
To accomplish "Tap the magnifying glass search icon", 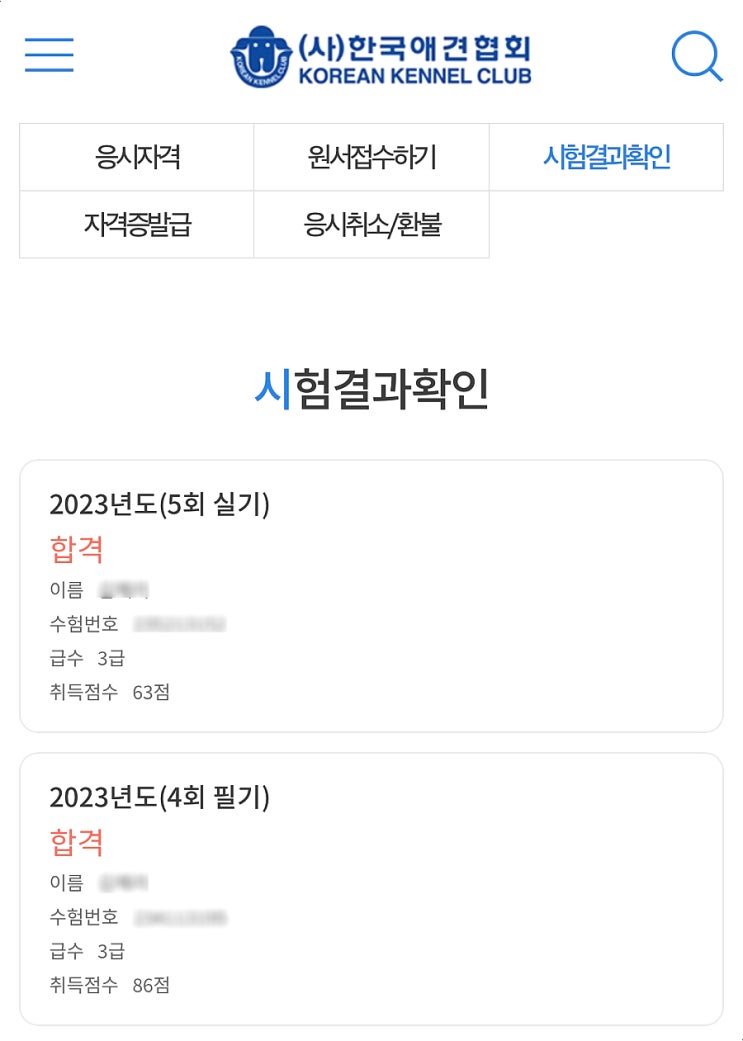I will [x=697, y=56].
